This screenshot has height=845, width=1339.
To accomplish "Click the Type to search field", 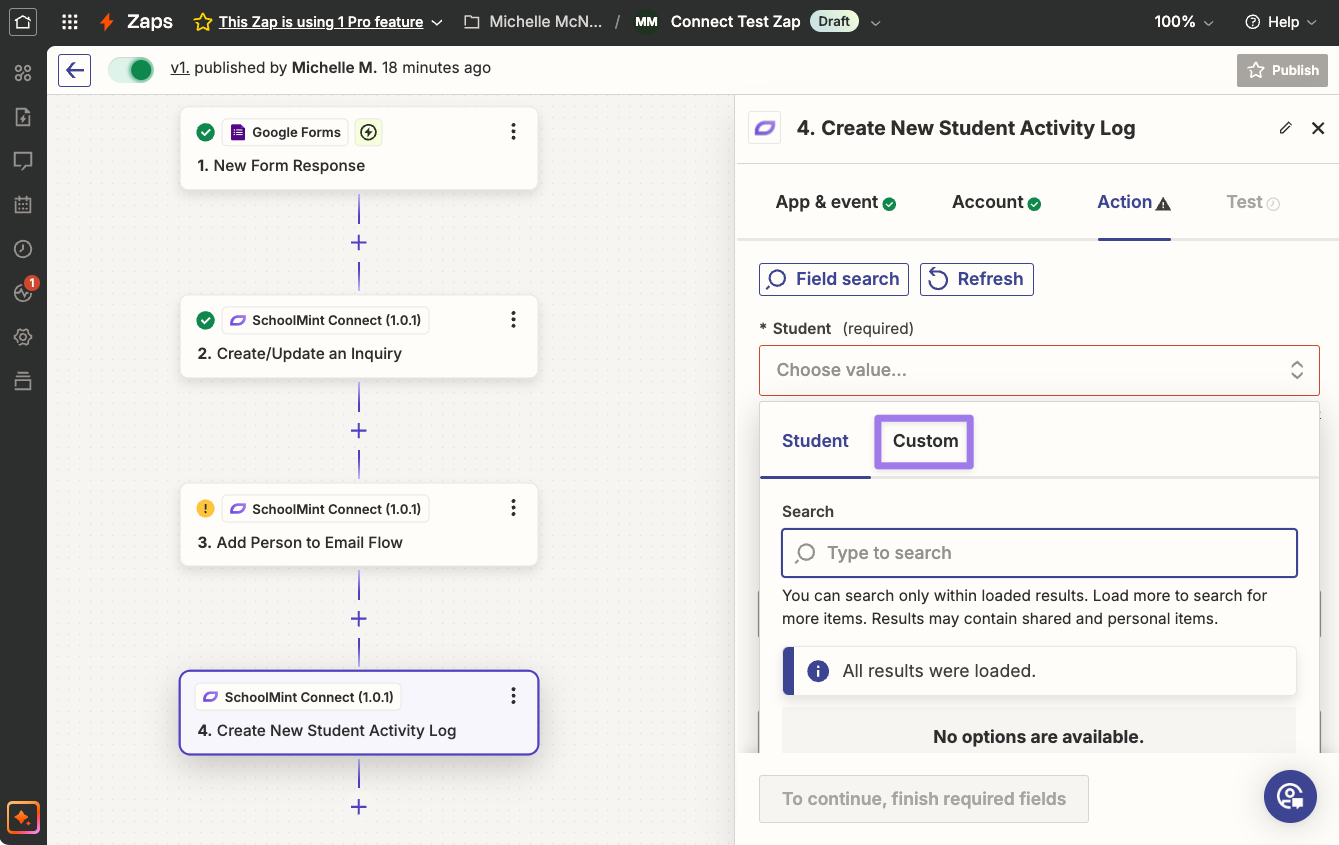I will pos(1039,553).
